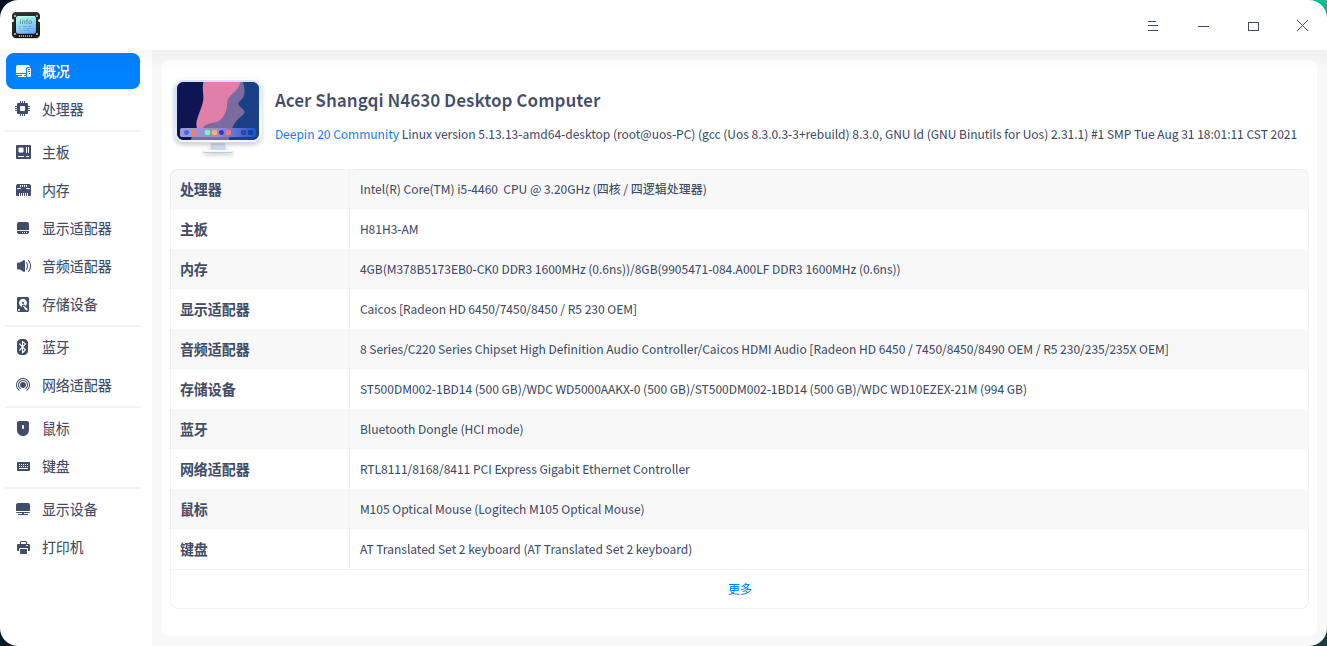Screen dimensions: 1327x646
Task: Select 处理器 in the sidebar
Action: tap(73, 109)
